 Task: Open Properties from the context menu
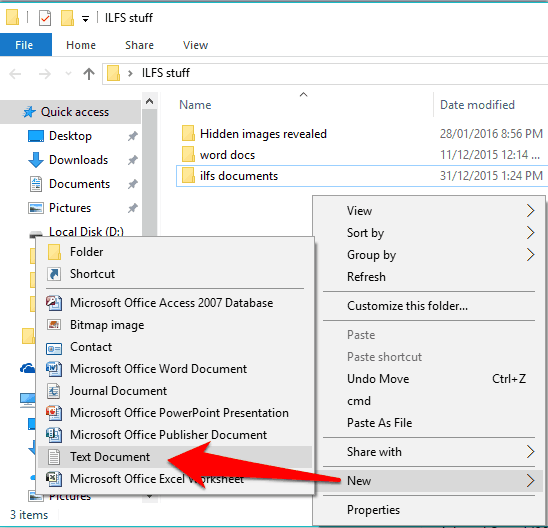coord(428,510)
